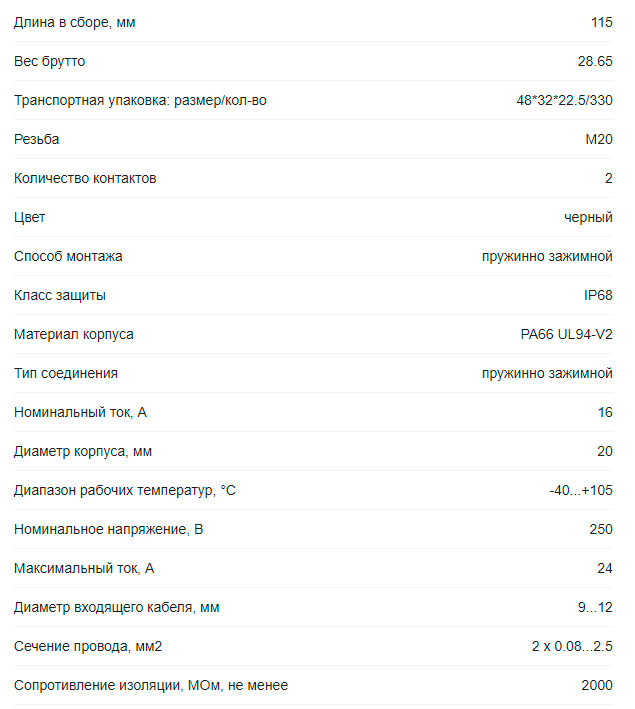The height and width of the screenshot is (709, 635).
Task: Click the thread value M20
Action: [x=599, y=140]
